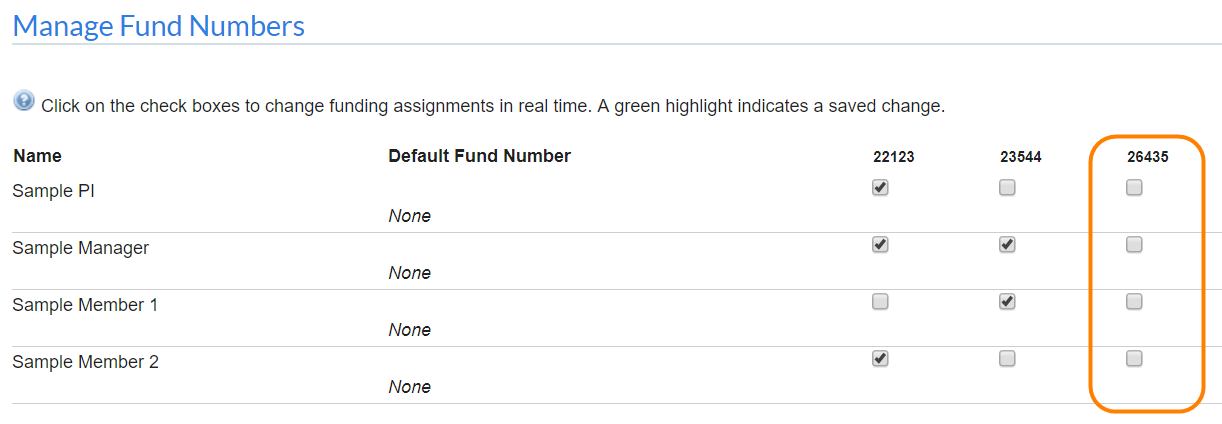This screenshot has height=424, width=1222.
Task: Click the 22123 fund column header
Action: pos(893,157)
